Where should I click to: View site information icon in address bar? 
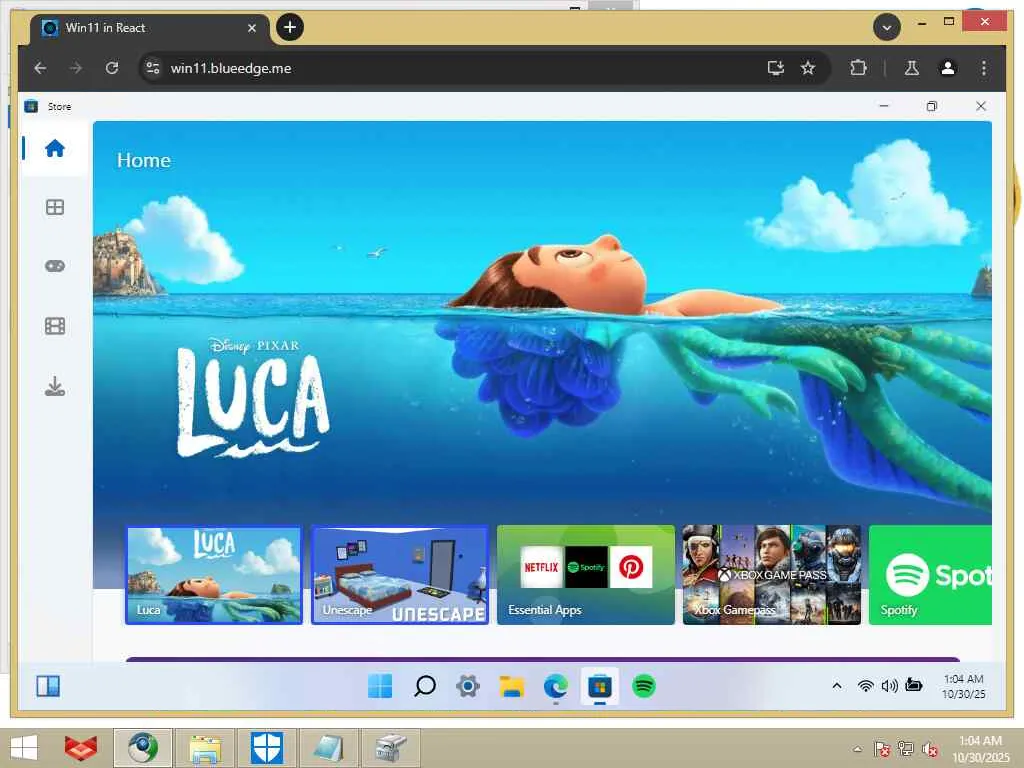click(153, 68)
